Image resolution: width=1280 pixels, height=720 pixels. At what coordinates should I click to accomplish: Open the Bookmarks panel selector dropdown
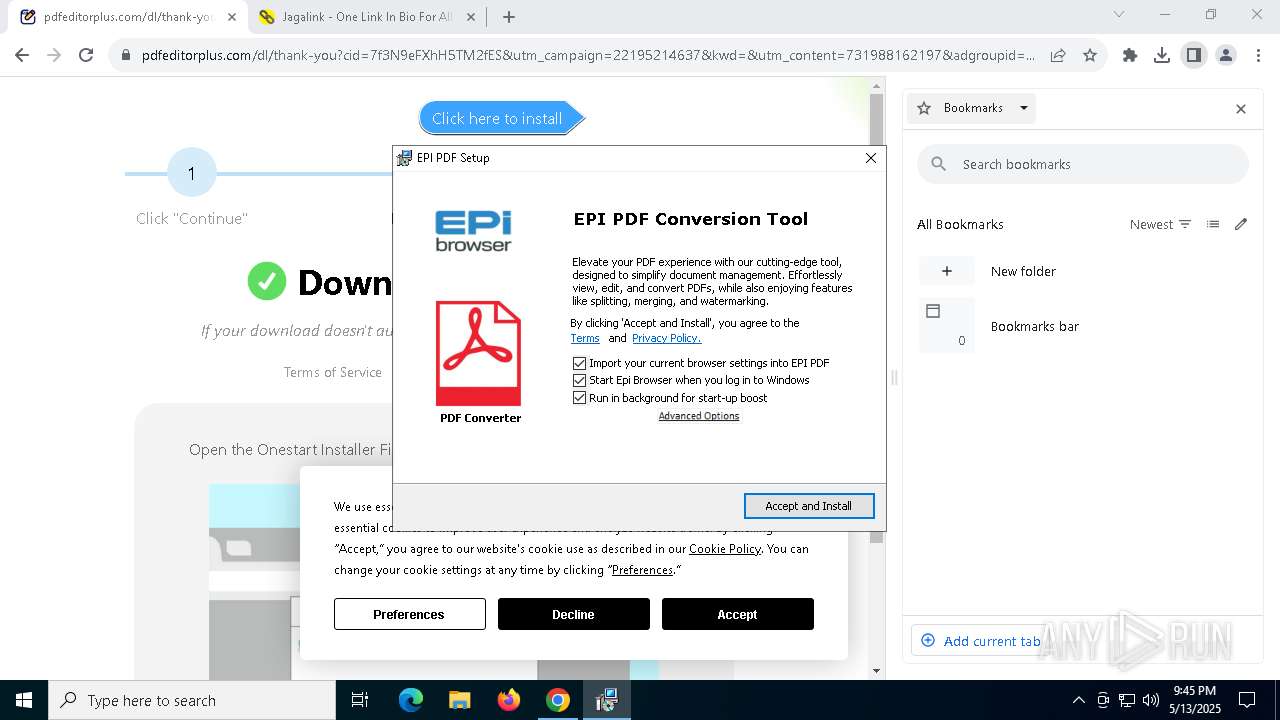tap(972, 108)
